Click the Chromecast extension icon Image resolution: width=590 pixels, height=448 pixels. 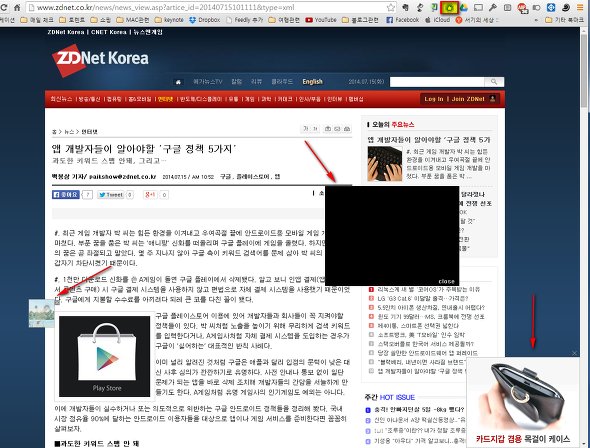pyautogui.click(x=478, y=7)
